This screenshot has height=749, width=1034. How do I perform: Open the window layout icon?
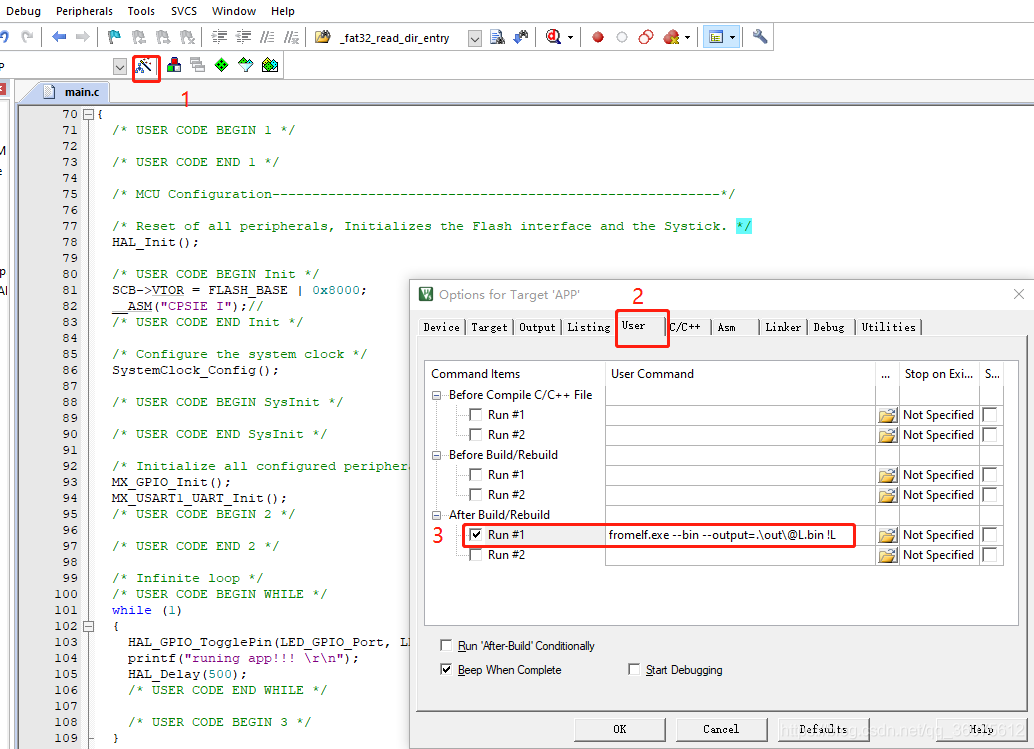[716, 38]
